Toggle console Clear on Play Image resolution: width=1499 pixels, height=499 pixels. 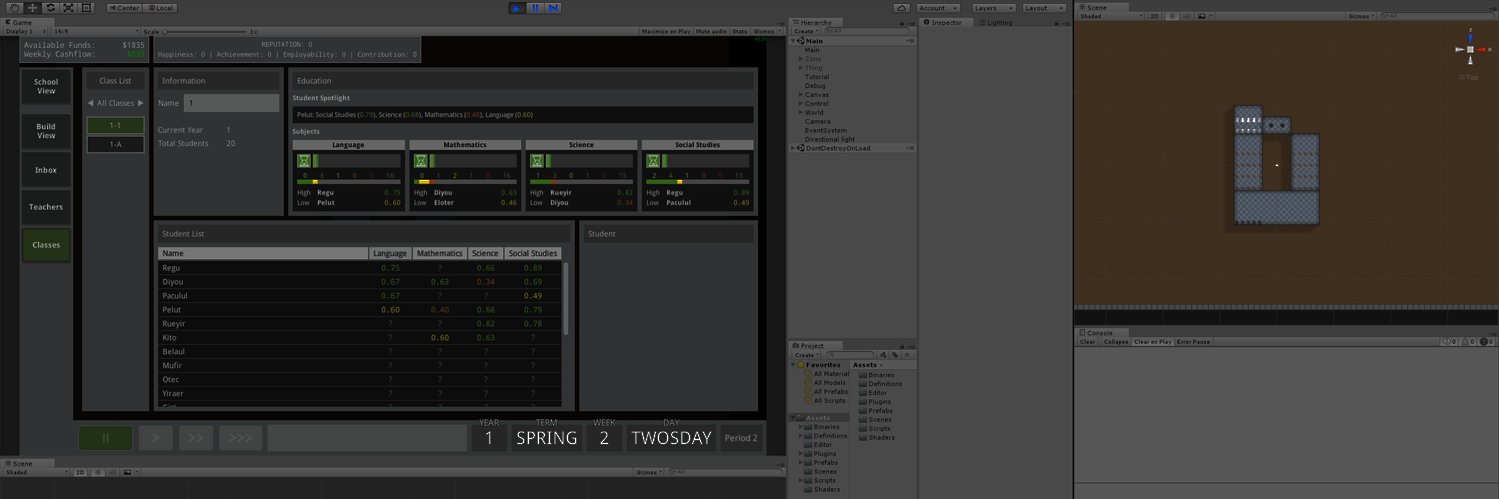tap(1152, 341)
